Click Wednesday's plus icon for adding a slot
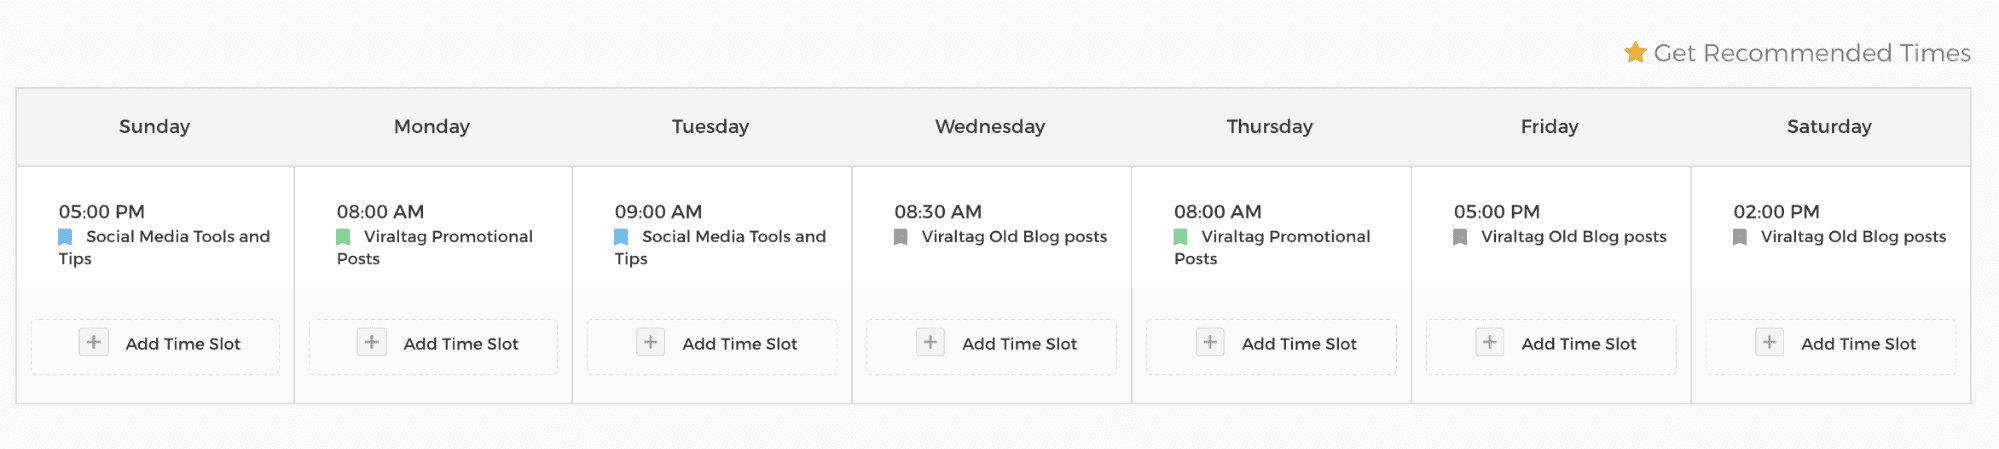The height and width of the screenshot is (449, 1999). (x=930, y=342)
